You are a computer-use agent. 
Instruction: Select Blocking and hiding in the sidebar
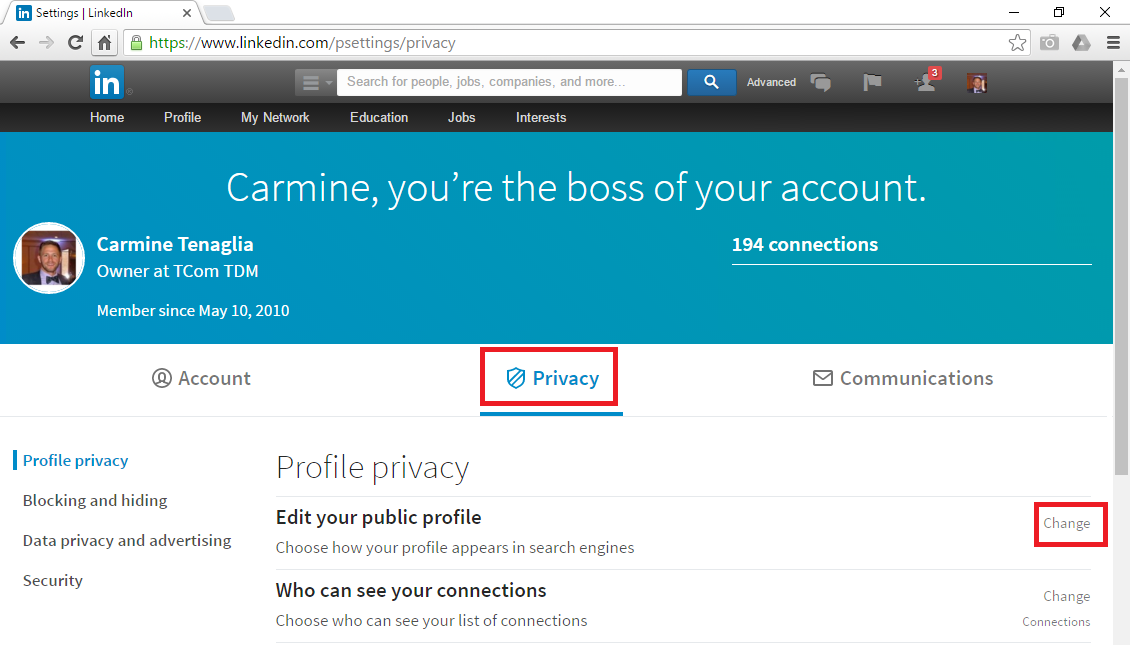(x=95, y=500)
